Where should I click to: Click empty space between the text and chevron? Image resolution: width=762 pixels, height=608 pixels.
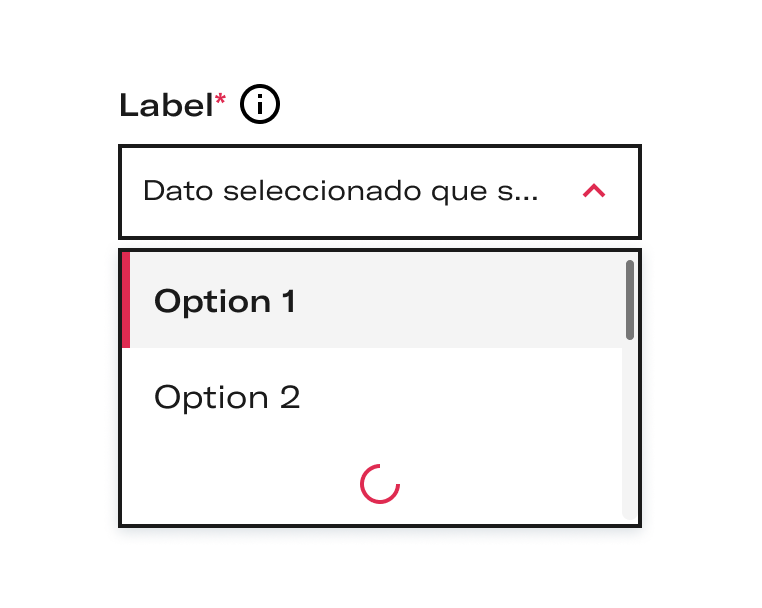(x=560, y=191)
